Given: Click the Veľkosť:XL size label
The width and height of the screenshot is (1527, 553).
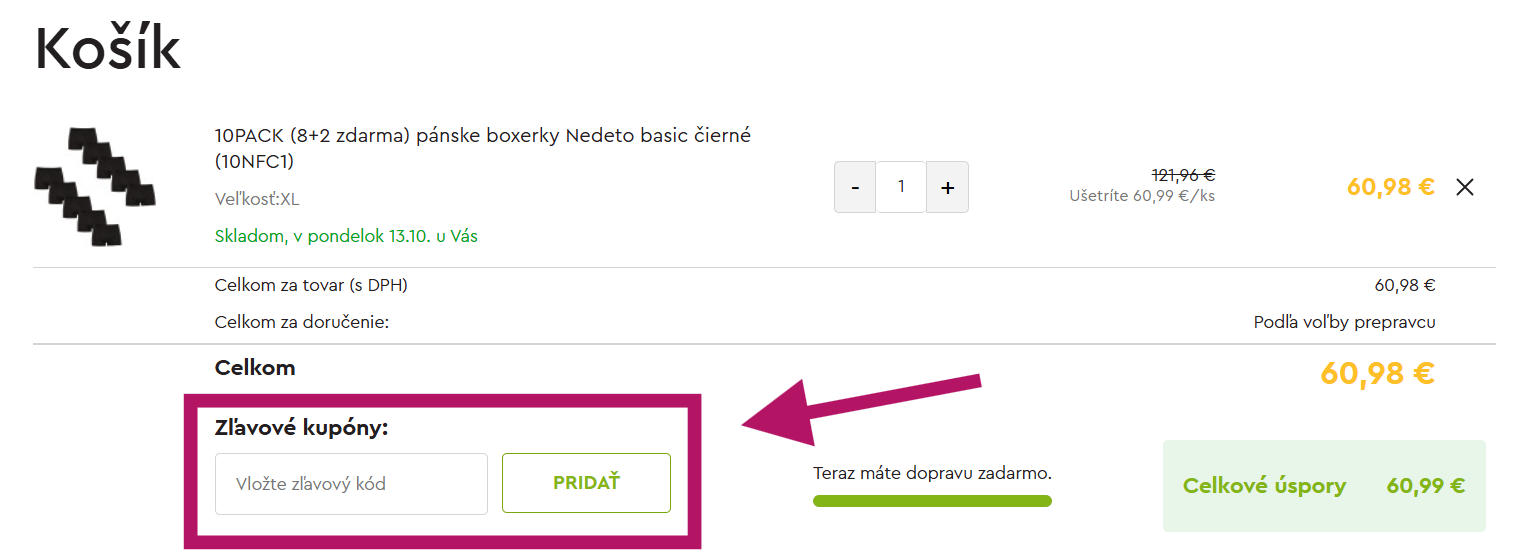Looking at the screenshot, I should pyautogui.click(x=257, y=199).
